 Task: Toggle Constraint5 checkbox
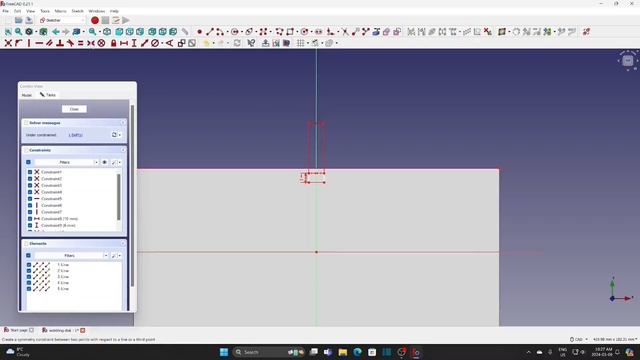click(30, 199)
